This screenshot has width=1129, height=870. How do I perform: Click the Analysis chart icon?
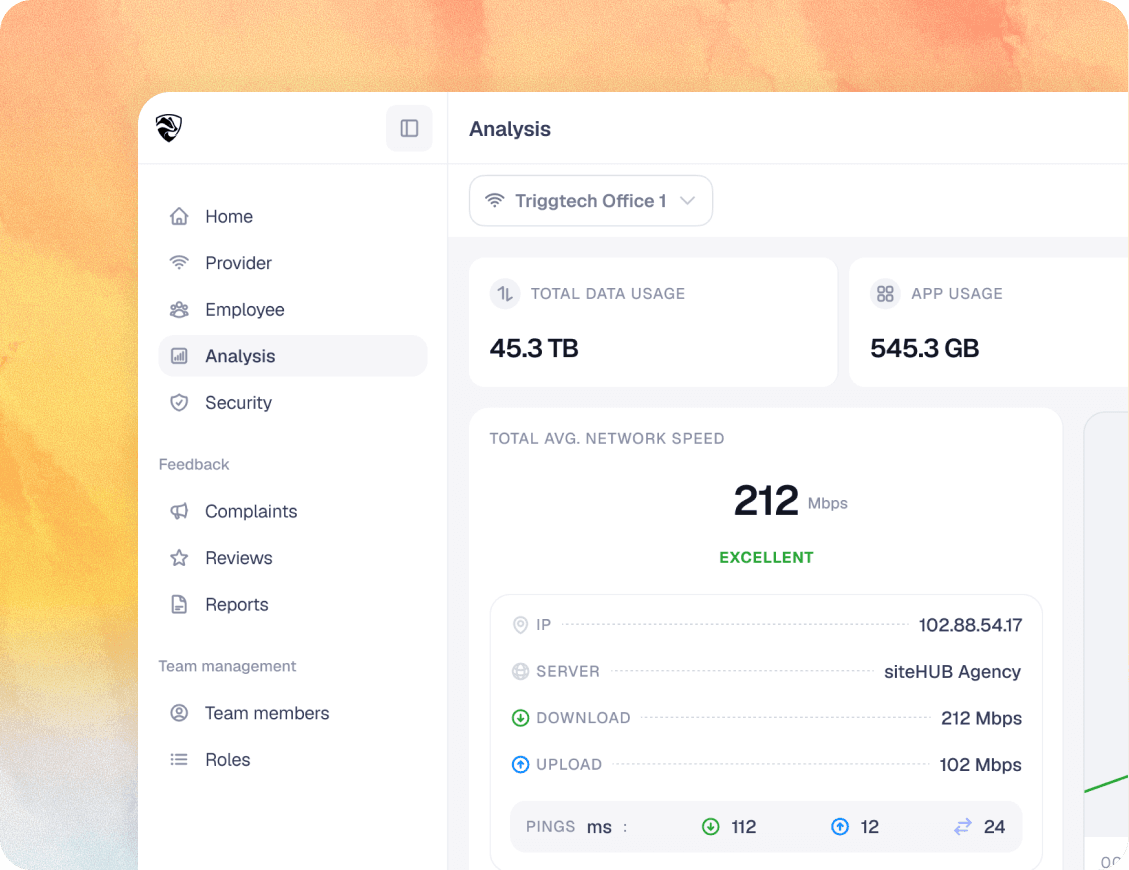(x=179, y=356)
